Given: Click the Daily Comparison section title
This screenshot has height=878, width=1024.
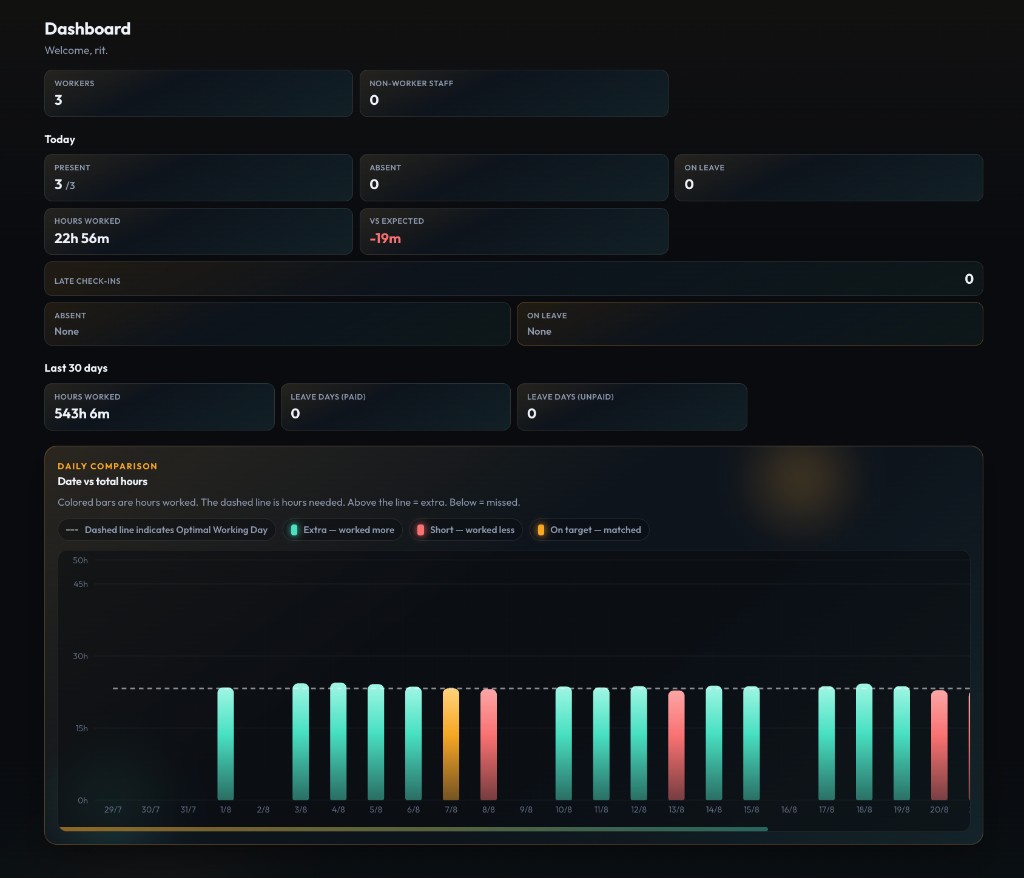Looking at the screenshot, I should [107, 466].
